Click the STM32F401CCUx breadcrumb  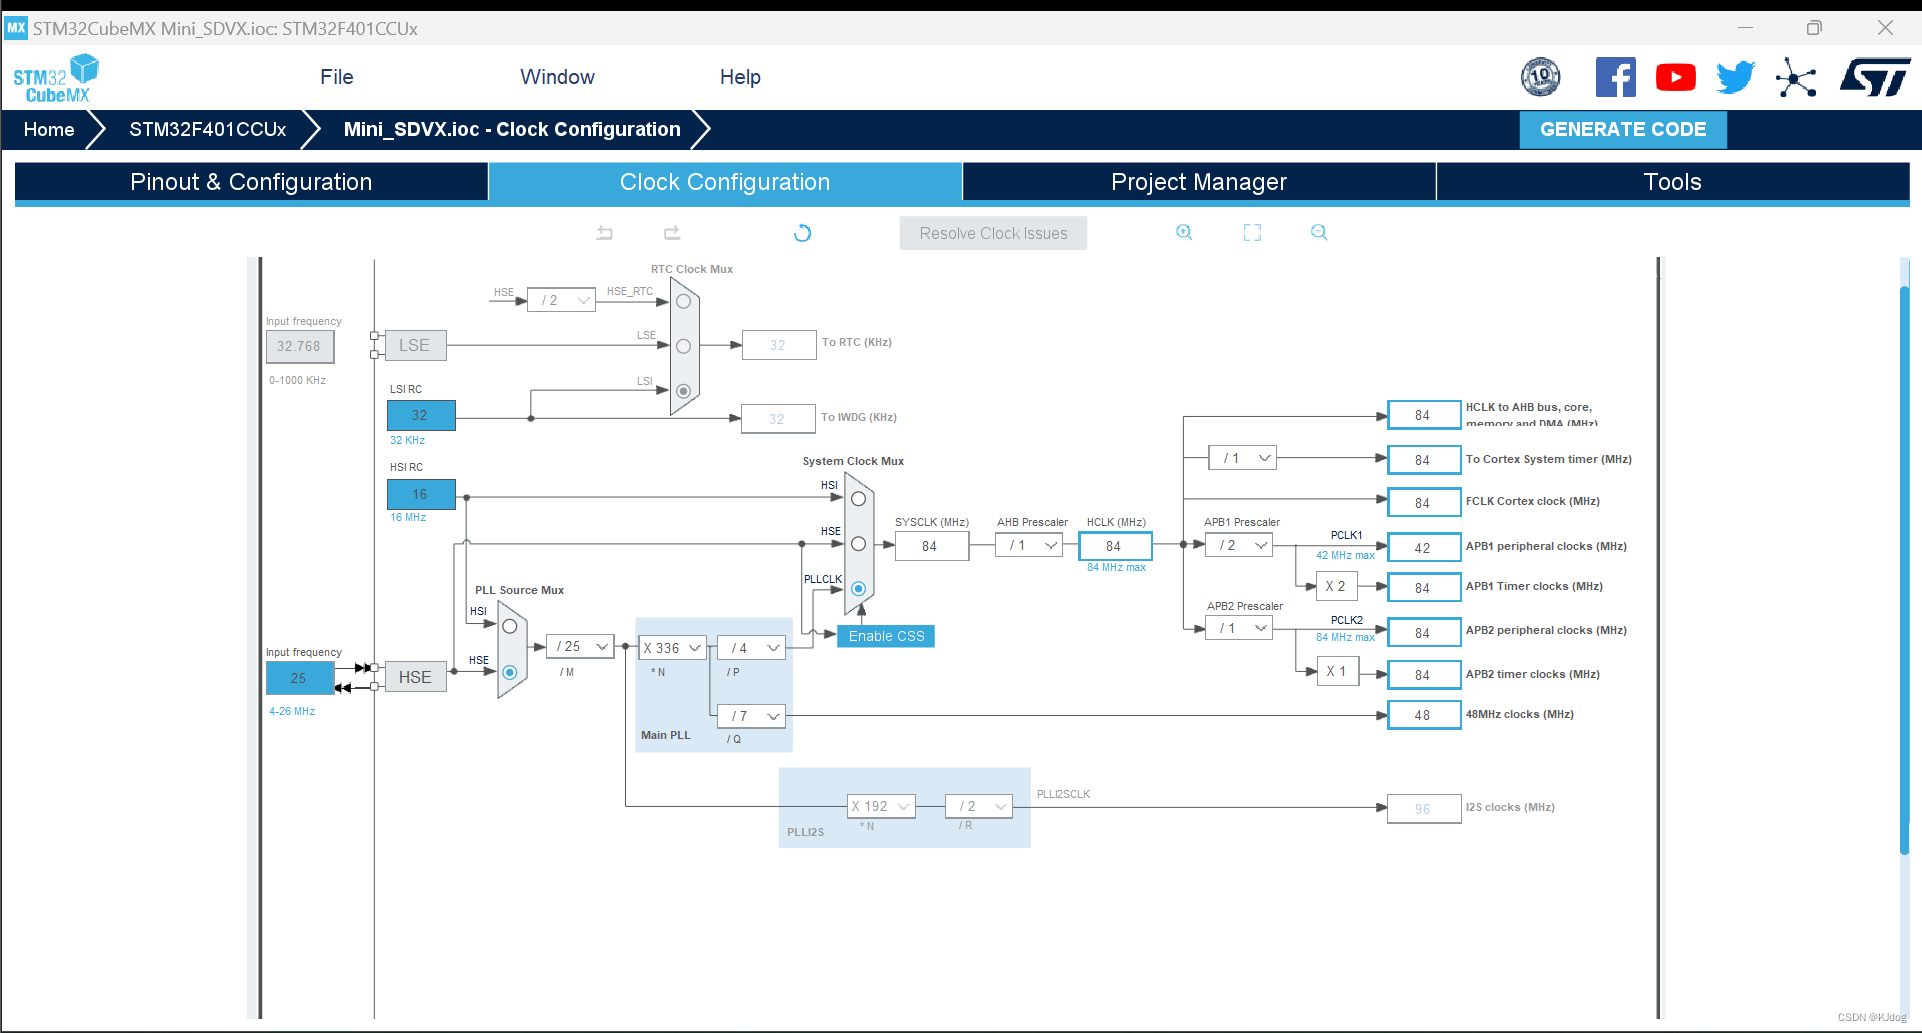(x=207, y=130)
